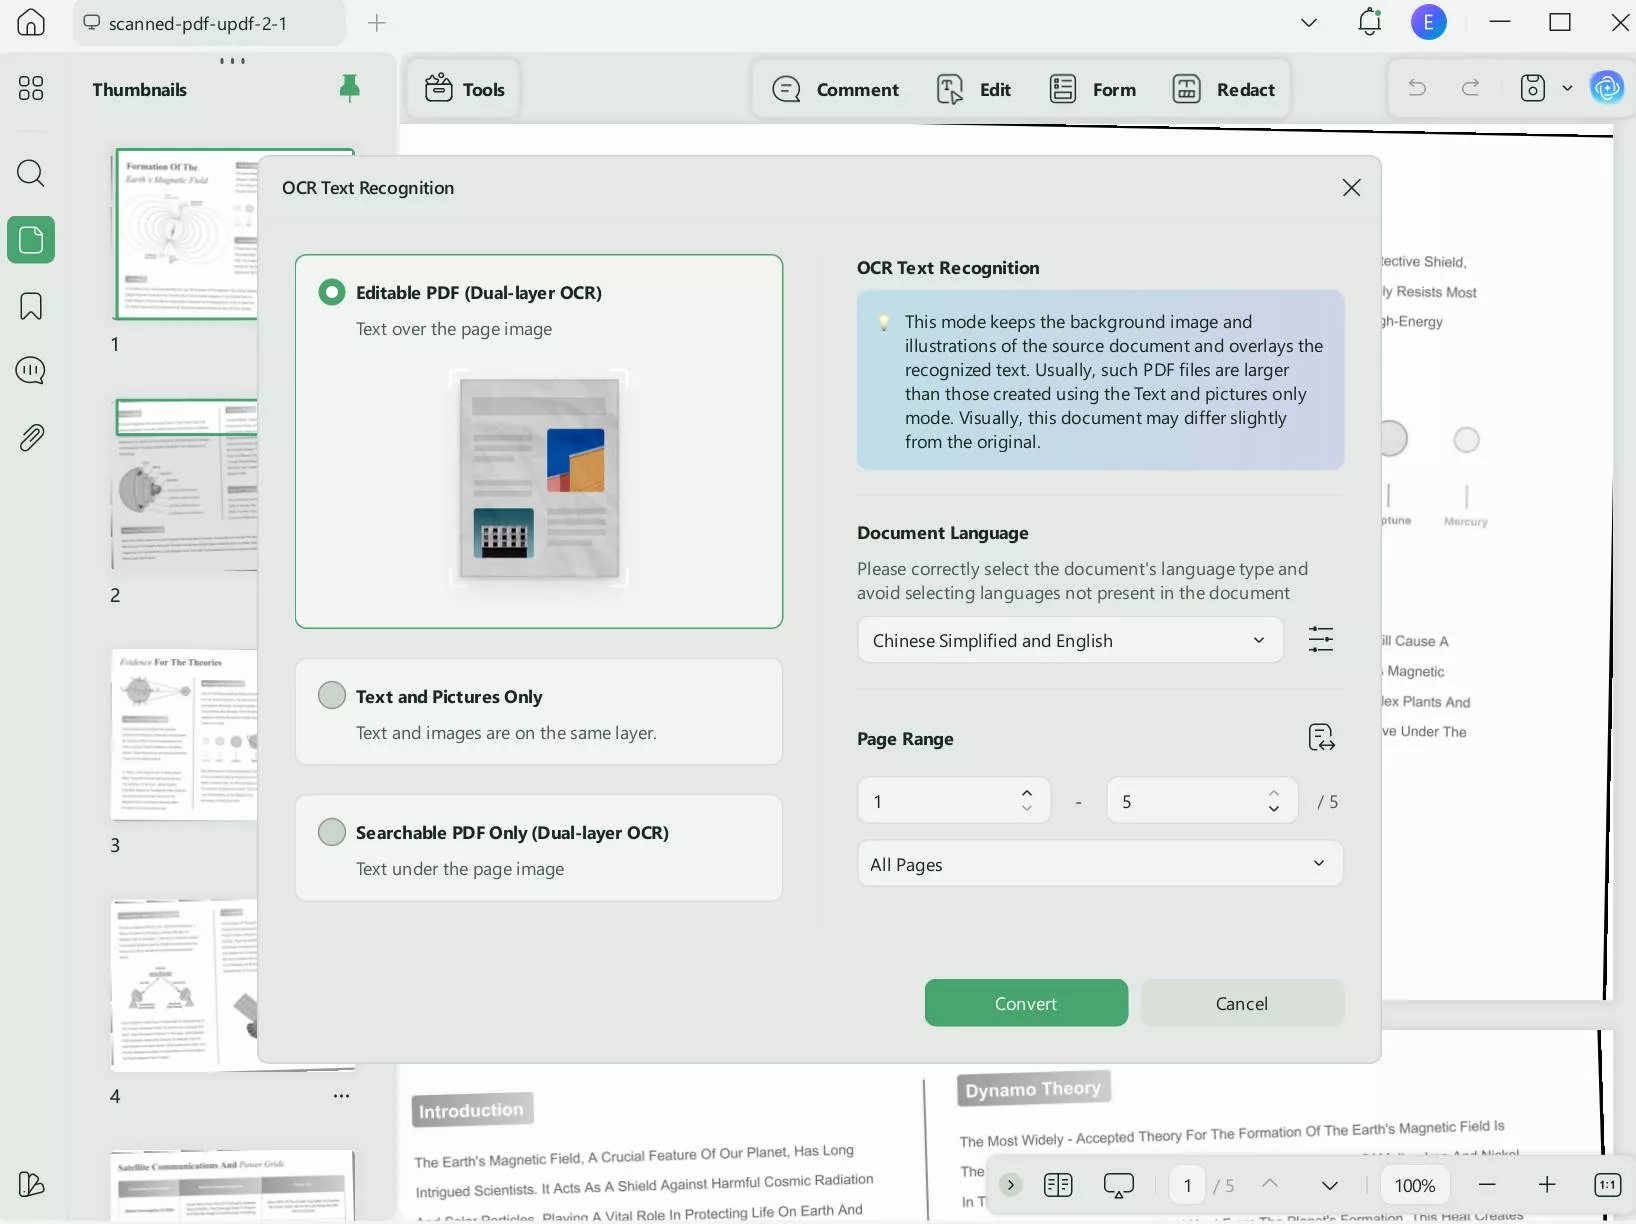Open the notifications bell
Viewport: 1636px width, 1224px height.
(1369, 22)
